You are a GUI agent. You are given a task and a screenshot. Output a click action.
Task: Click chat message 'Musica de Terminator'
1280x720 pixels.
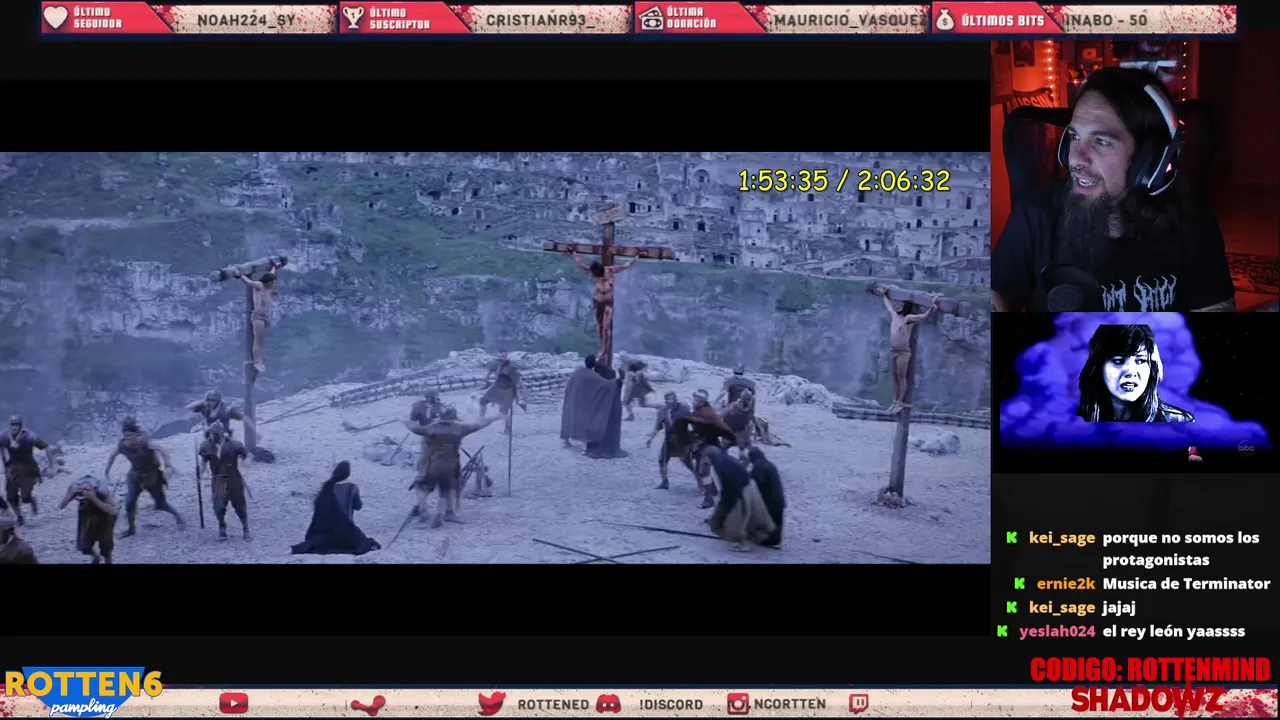click(1186, 584)
